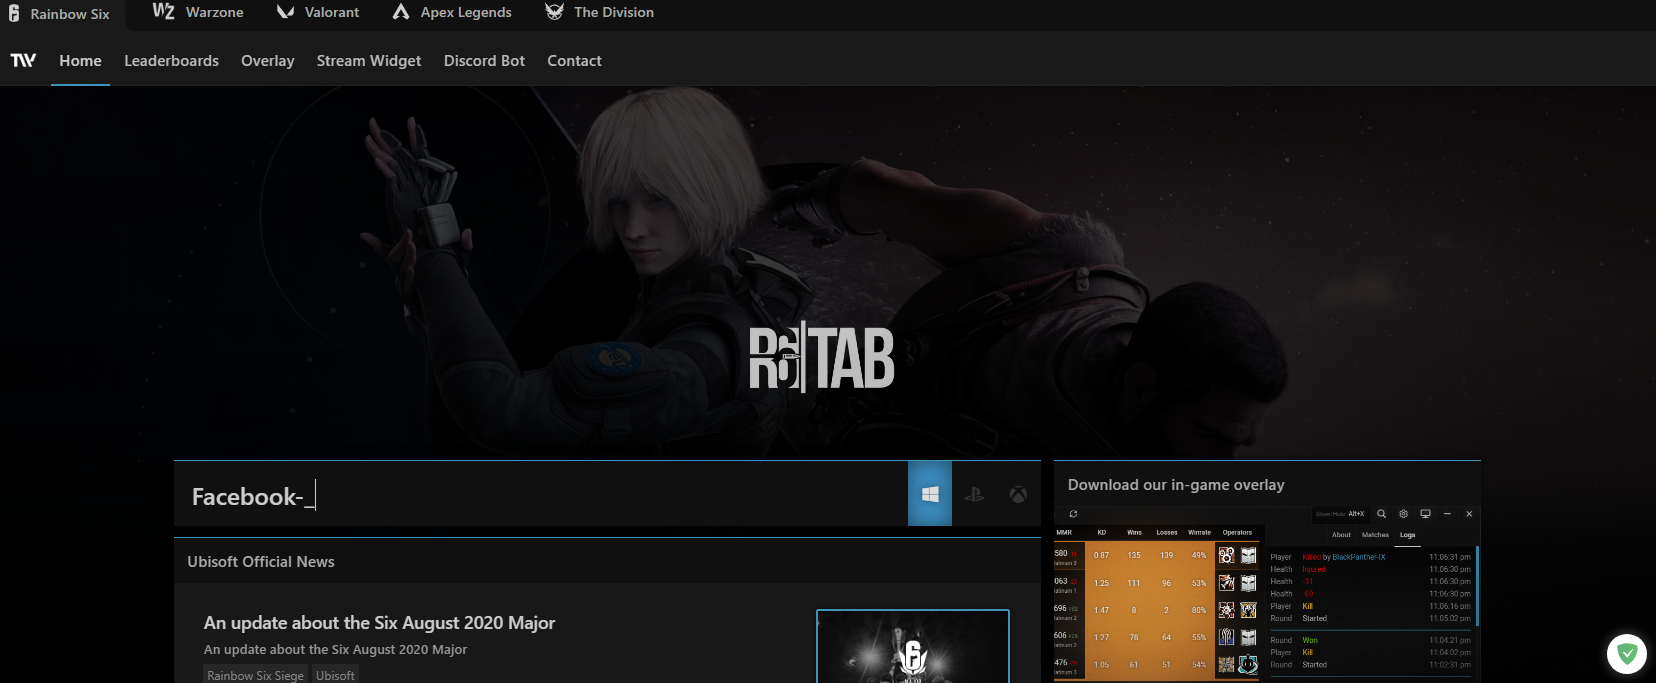Viewport: 1656px width, 683px height.
Task: Switch to the Valorant tab
Action: 318,12
